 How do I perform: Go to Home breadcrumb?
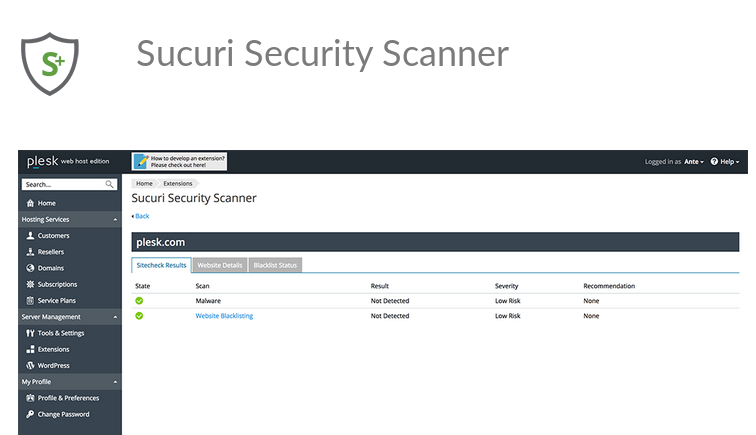[144, 183]
